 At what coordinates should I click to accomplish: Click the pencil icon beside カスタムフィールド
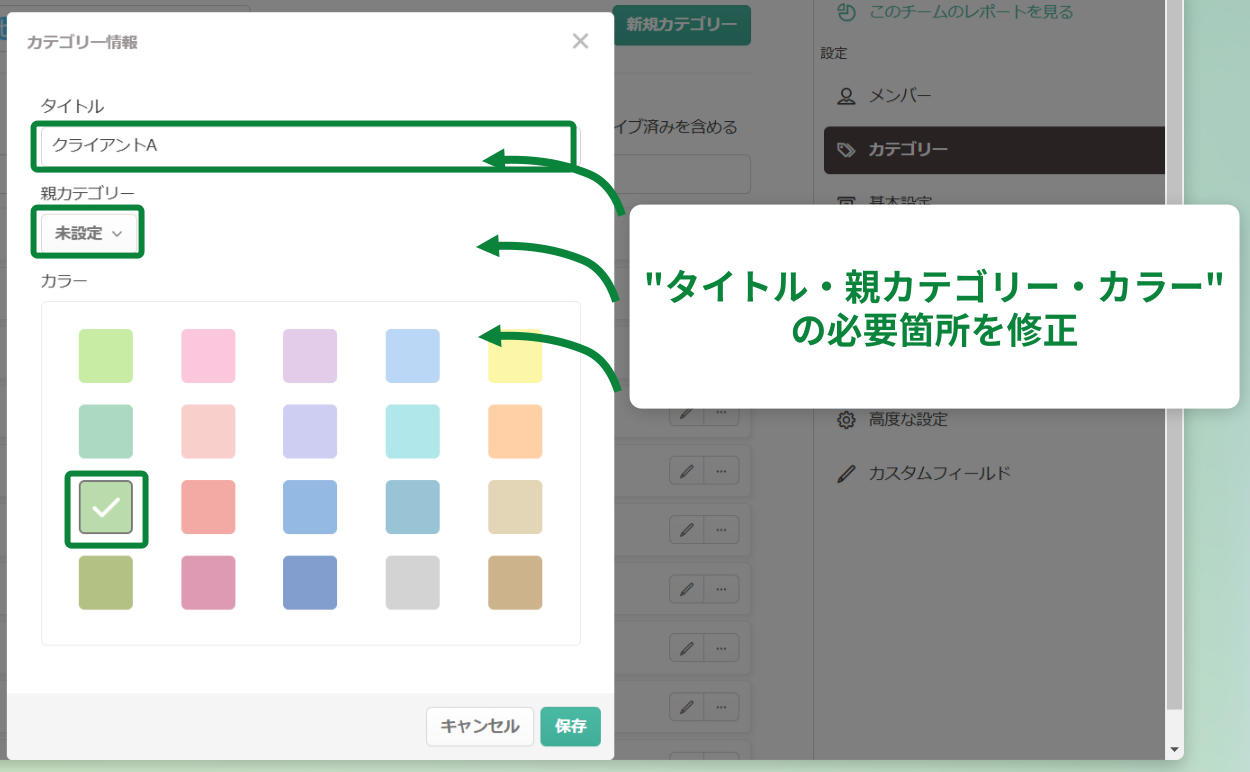pyautogui.click(x=846, y=473)
